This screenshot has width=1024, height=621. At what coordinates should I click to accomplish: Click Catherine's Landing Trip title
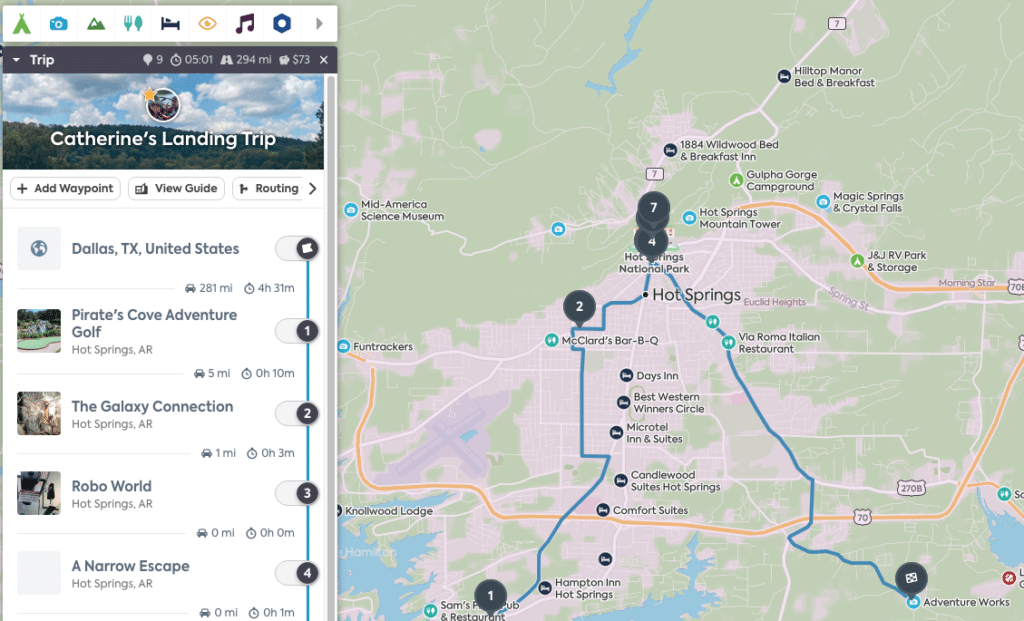pyautogui.click(x=163, y=139)
